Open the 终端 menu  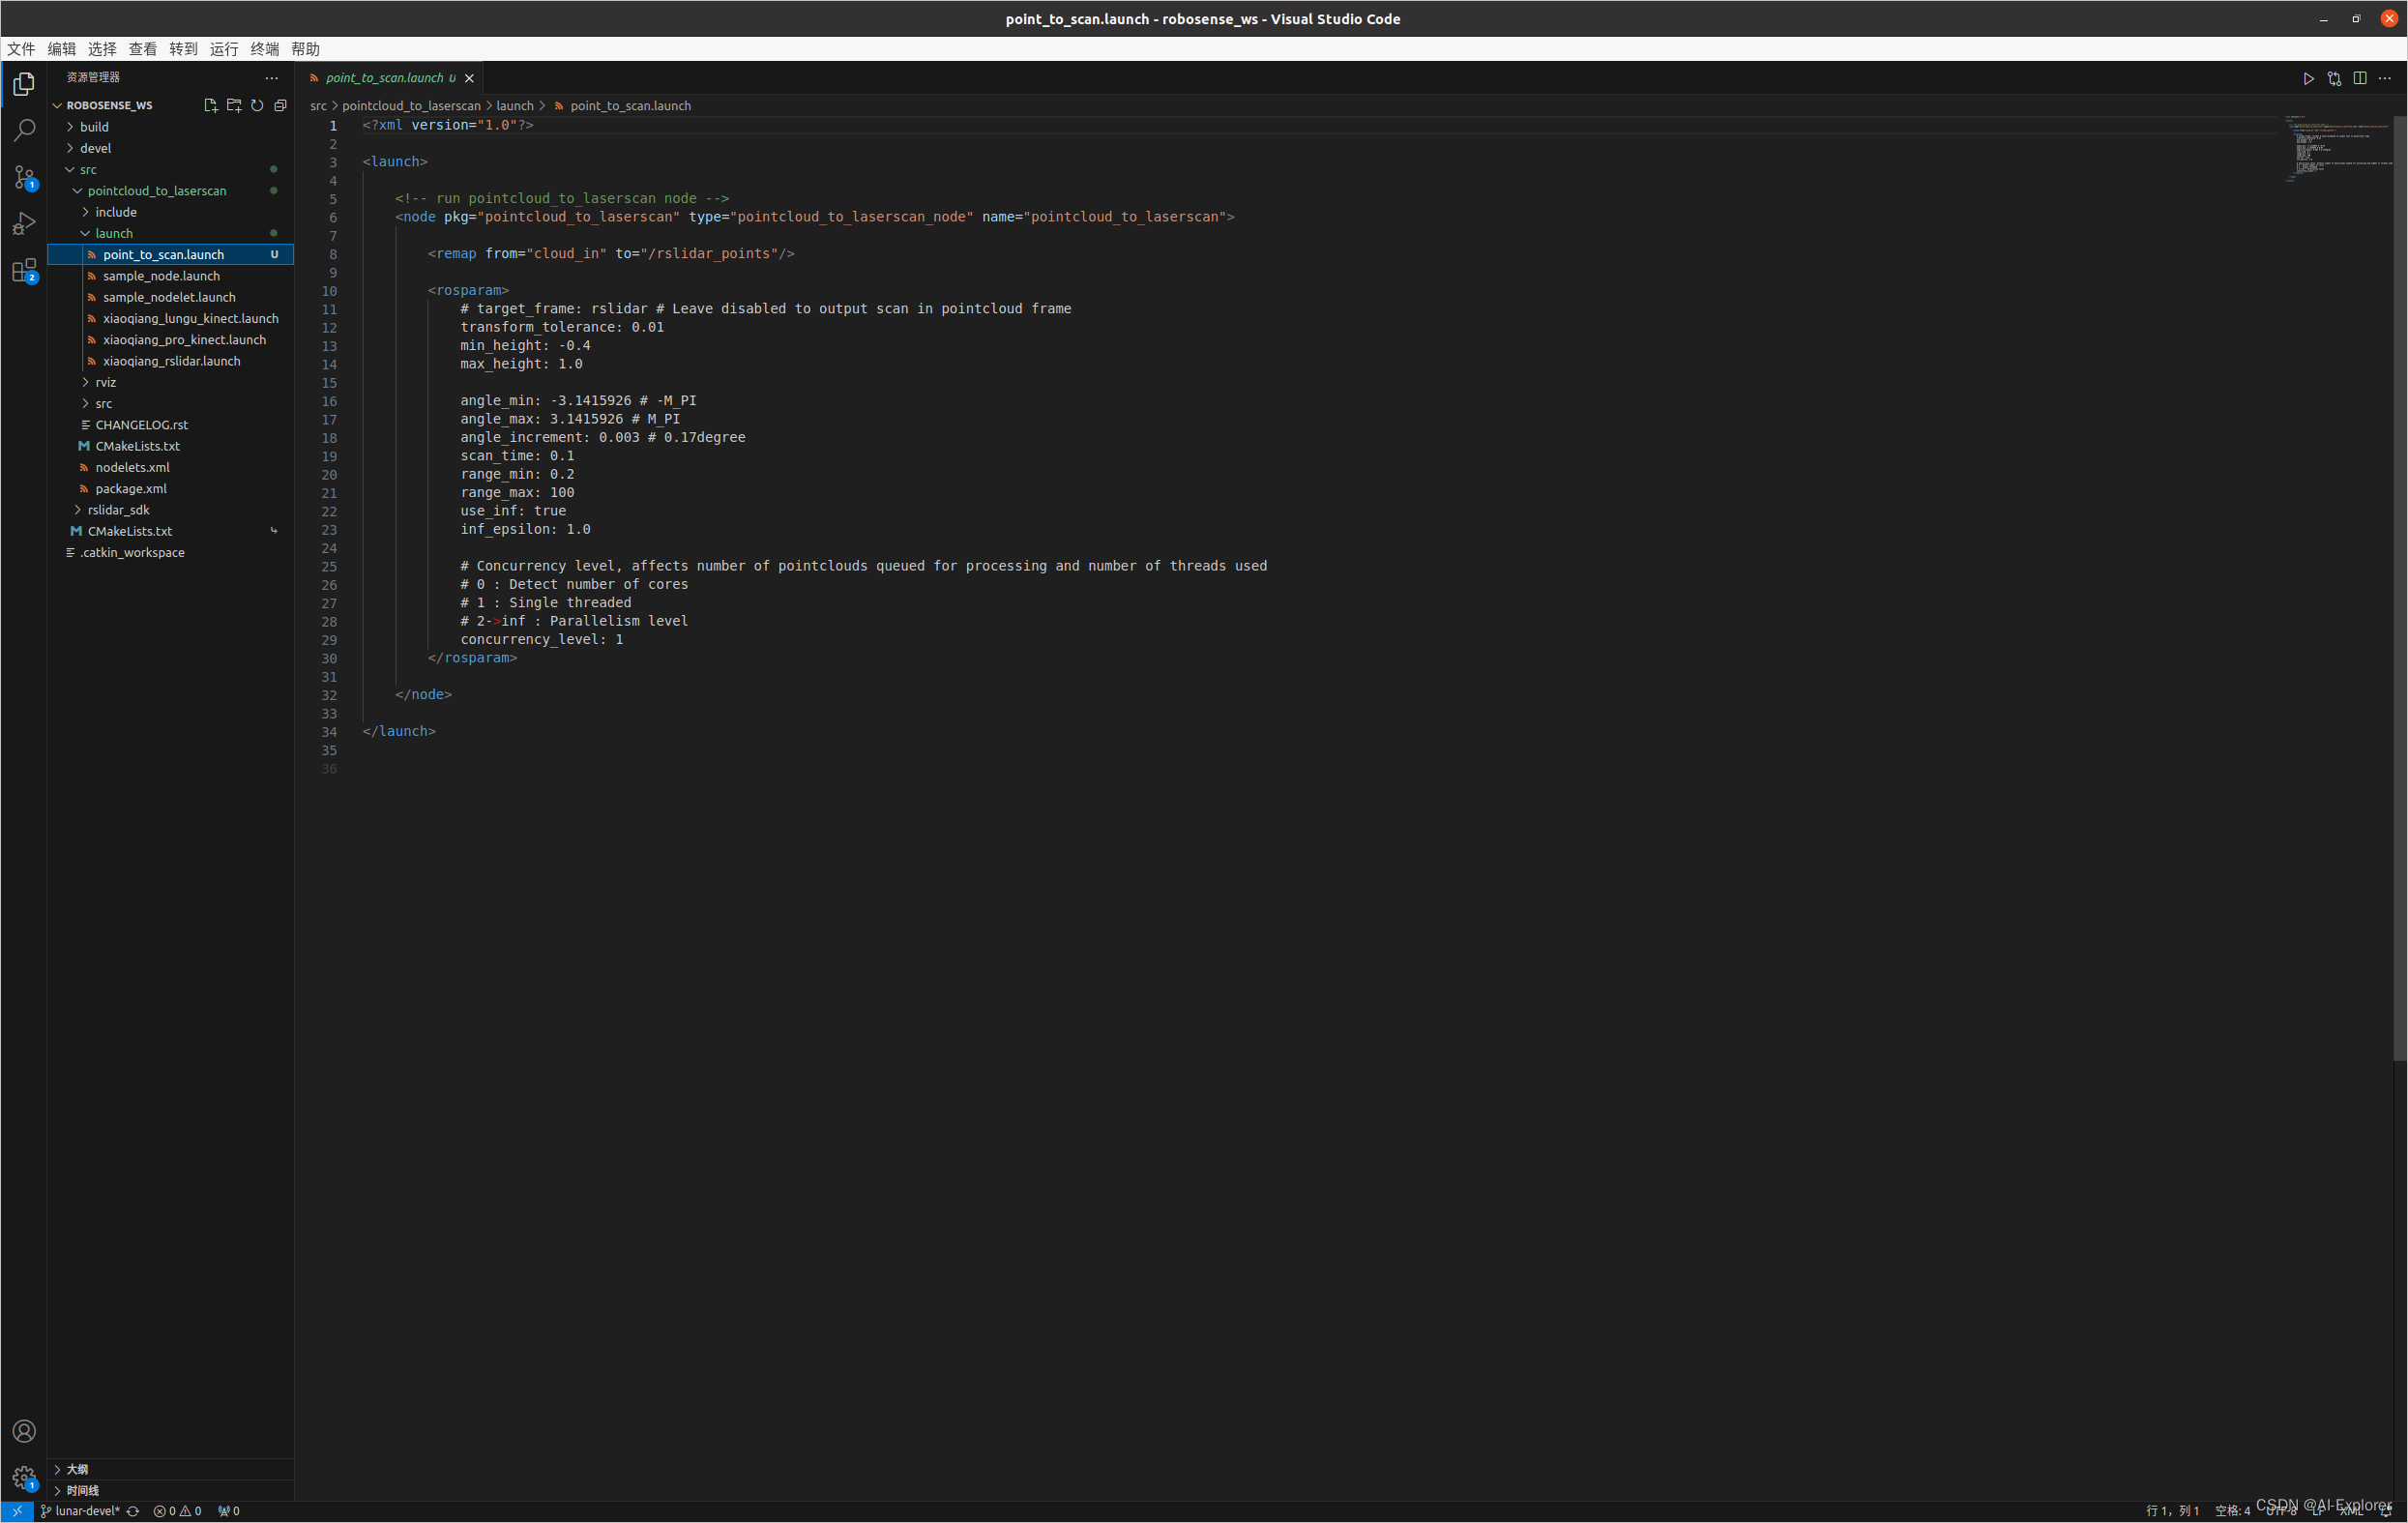pyautogui.click(x=265, y=49)
